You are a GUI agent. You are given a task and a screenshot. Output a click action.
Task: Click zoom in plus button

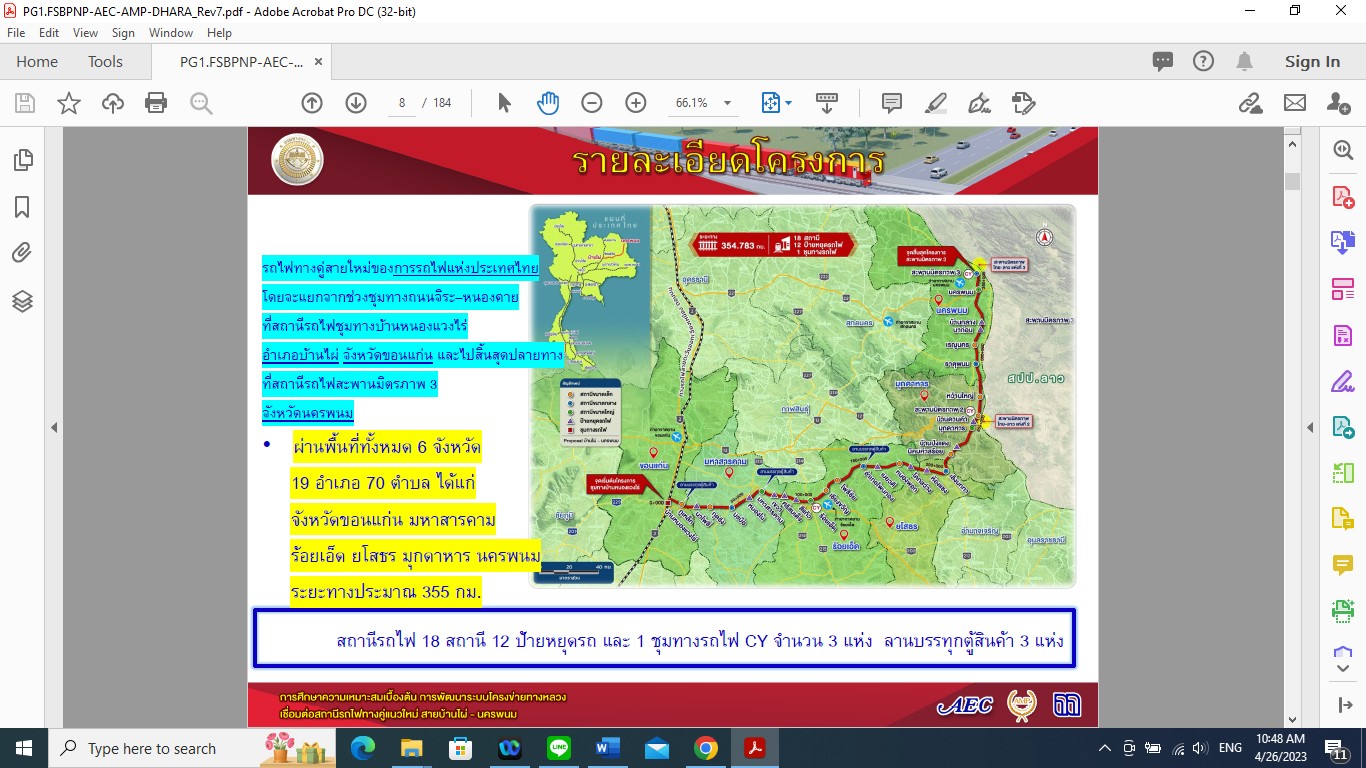636,103
